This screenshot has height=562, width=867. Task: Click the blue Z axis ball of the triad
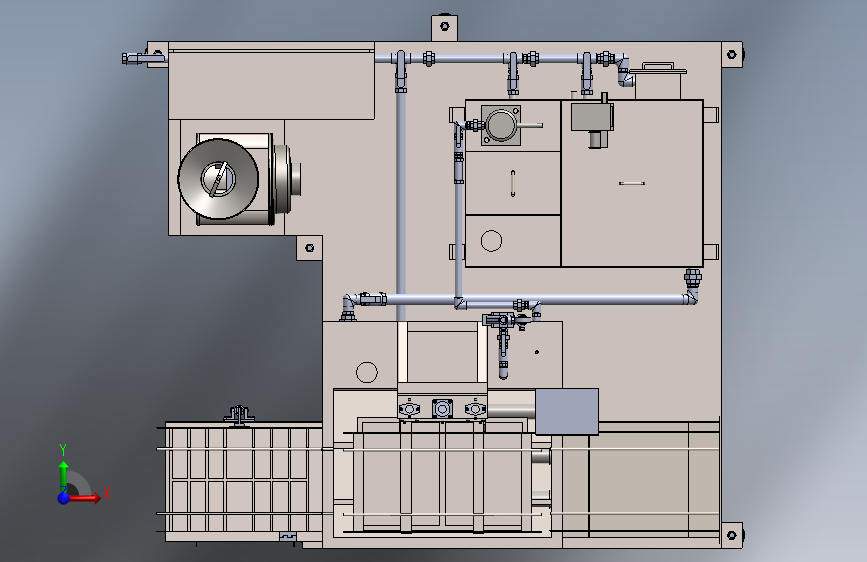point(64,498)
